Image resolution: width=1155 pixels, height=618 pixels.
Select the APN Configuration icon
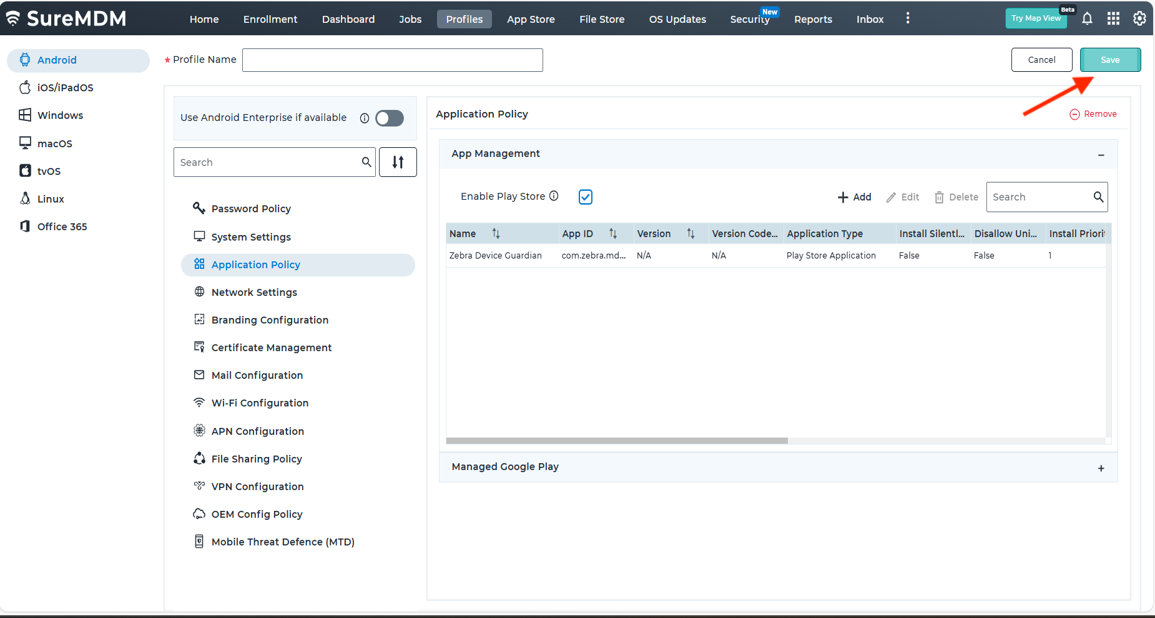tap(199, 431)
